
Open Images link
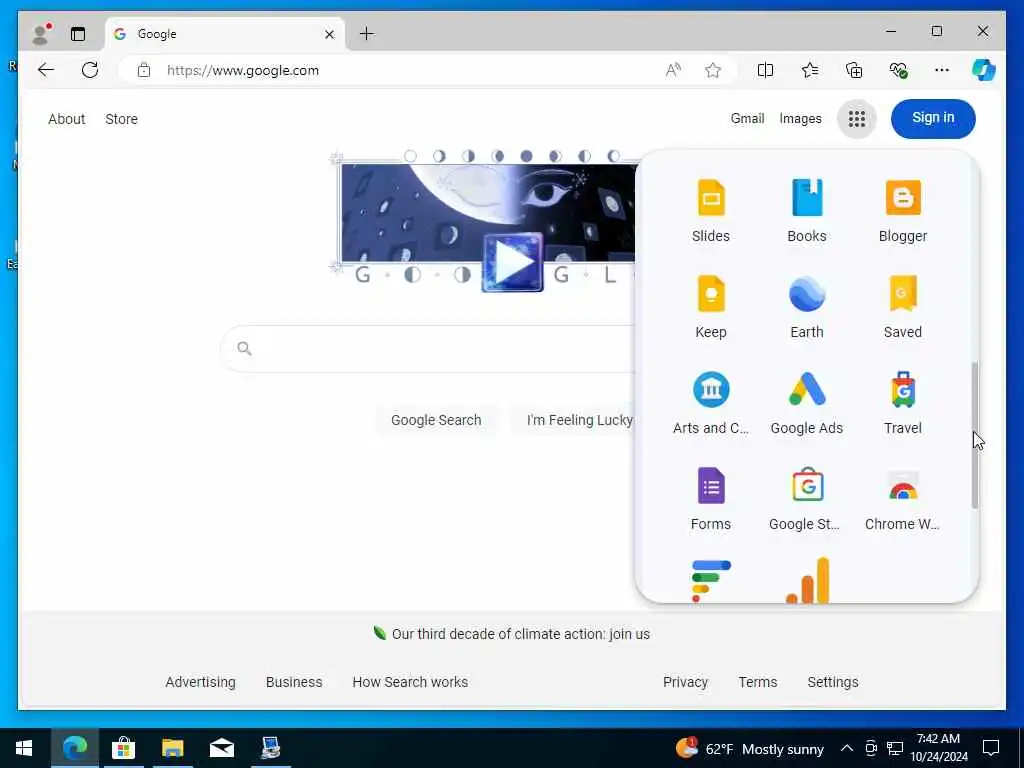coord(800,118)
